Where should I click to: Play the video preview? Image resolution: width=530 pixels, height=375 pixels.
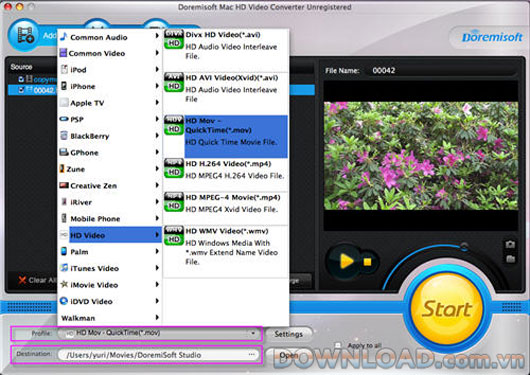(x=346, y=261)
